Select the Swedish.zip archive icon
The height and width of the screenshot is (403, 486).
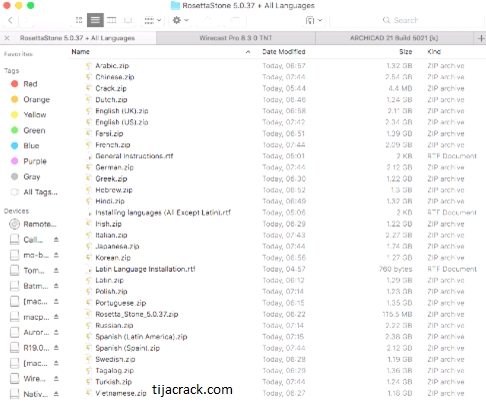pos(88,359)
